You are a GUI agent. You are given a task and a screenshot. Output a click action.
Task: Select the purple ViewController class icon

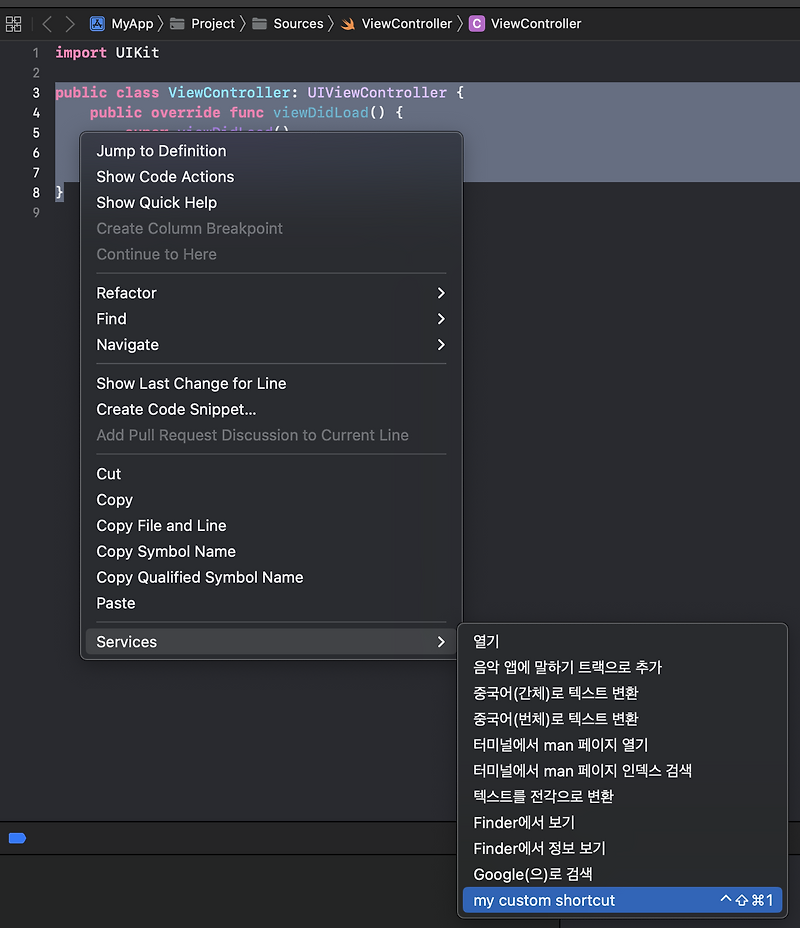coord(477,22)
